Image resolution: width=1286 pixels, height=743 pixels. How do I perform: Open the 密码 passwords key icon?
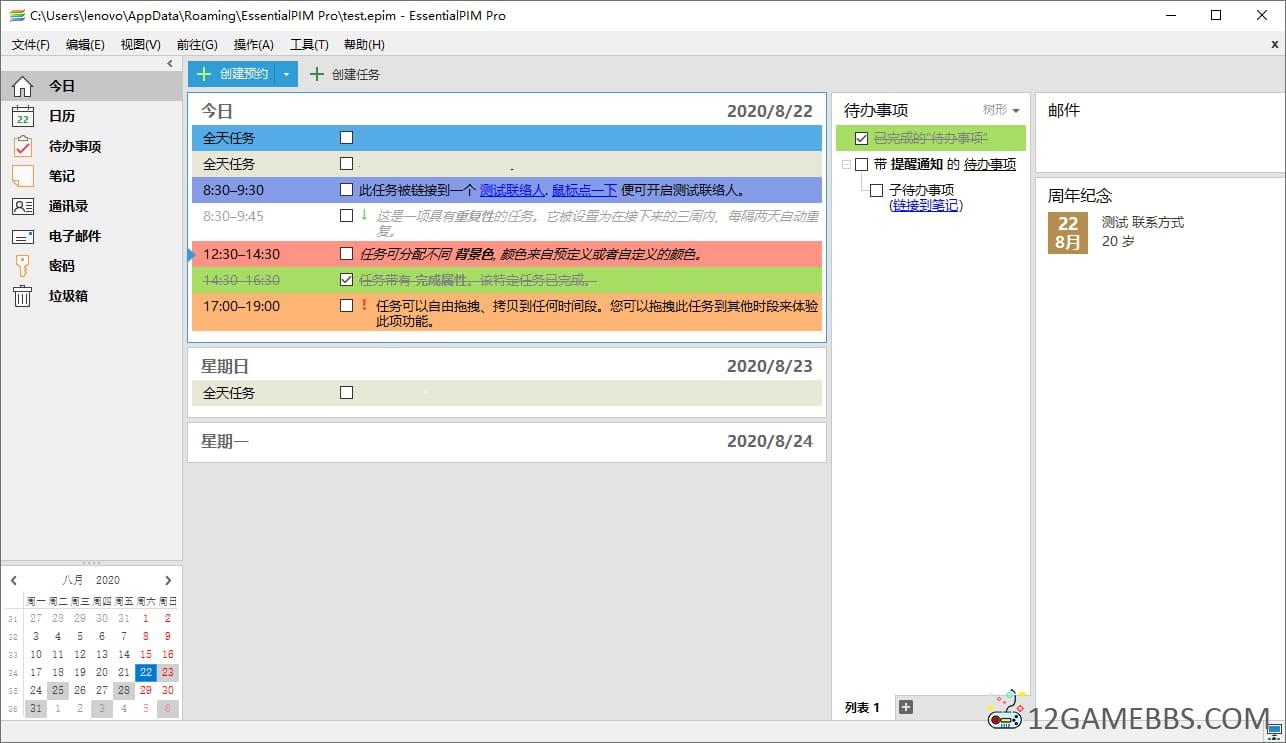point(22,266)
